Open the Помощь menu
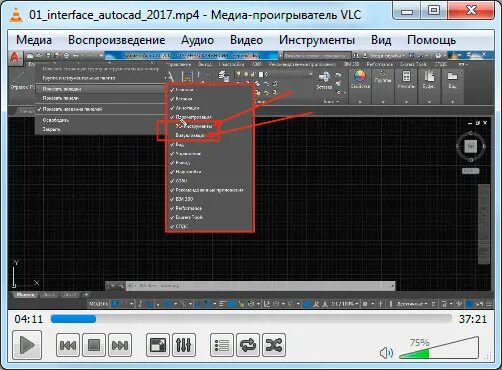Image resolution: width=502 pixels, height=370 pixels. tap(431, 40)
